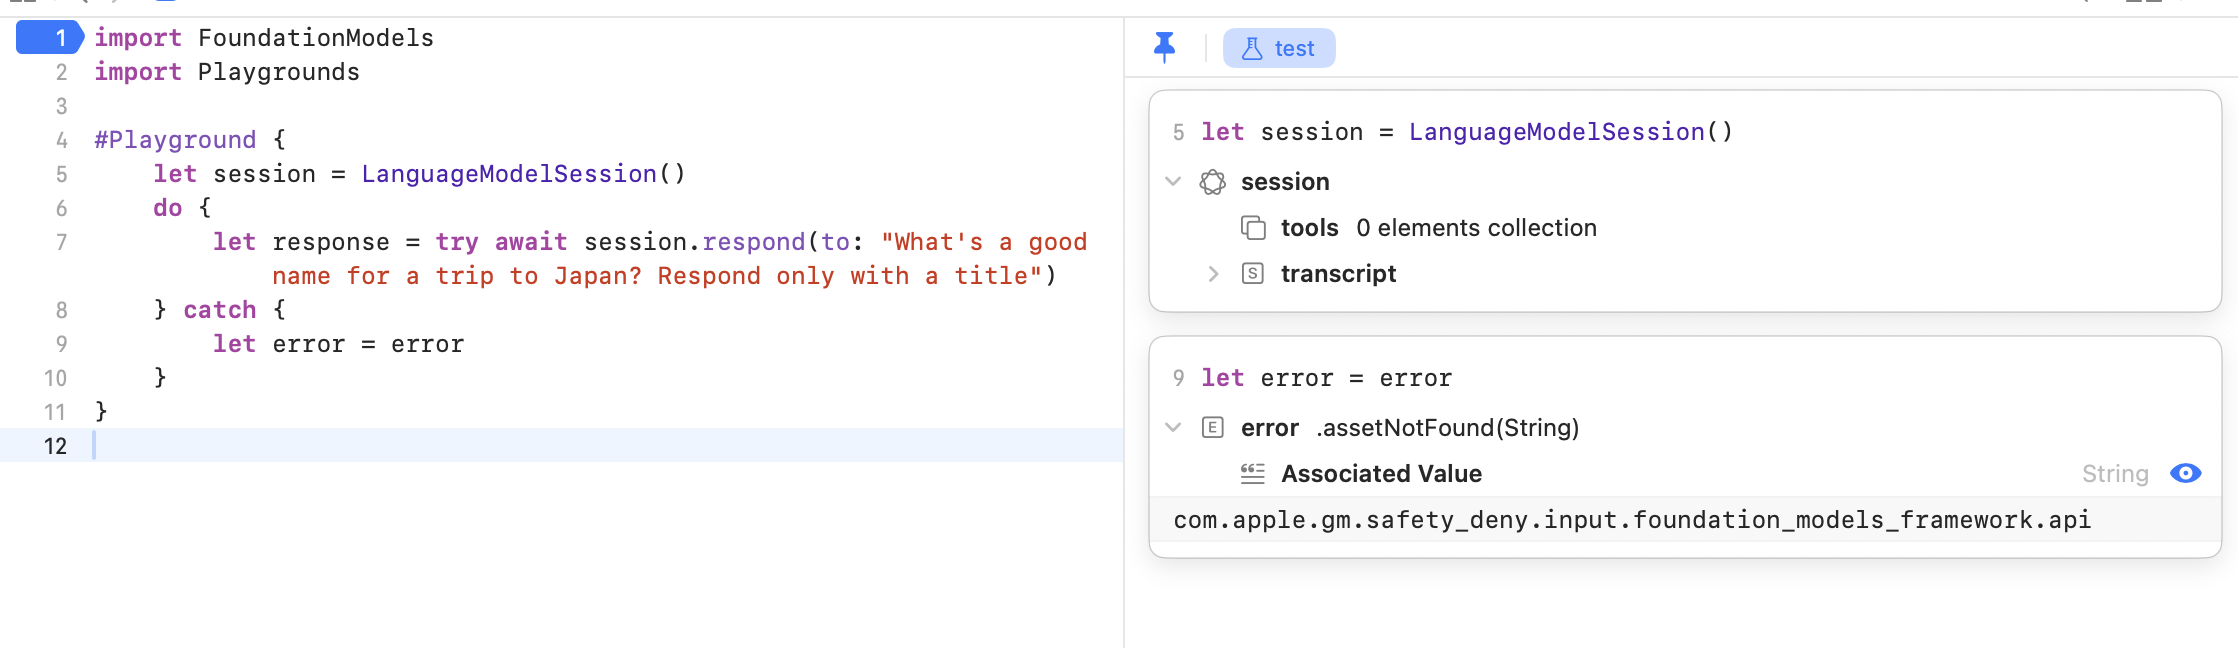Image resolution: width=2238 pixels, height=648 pixels.
Task: Toggle the eye icon for Associated Value
Action: pyautogui.click(x=2186, y=474)
